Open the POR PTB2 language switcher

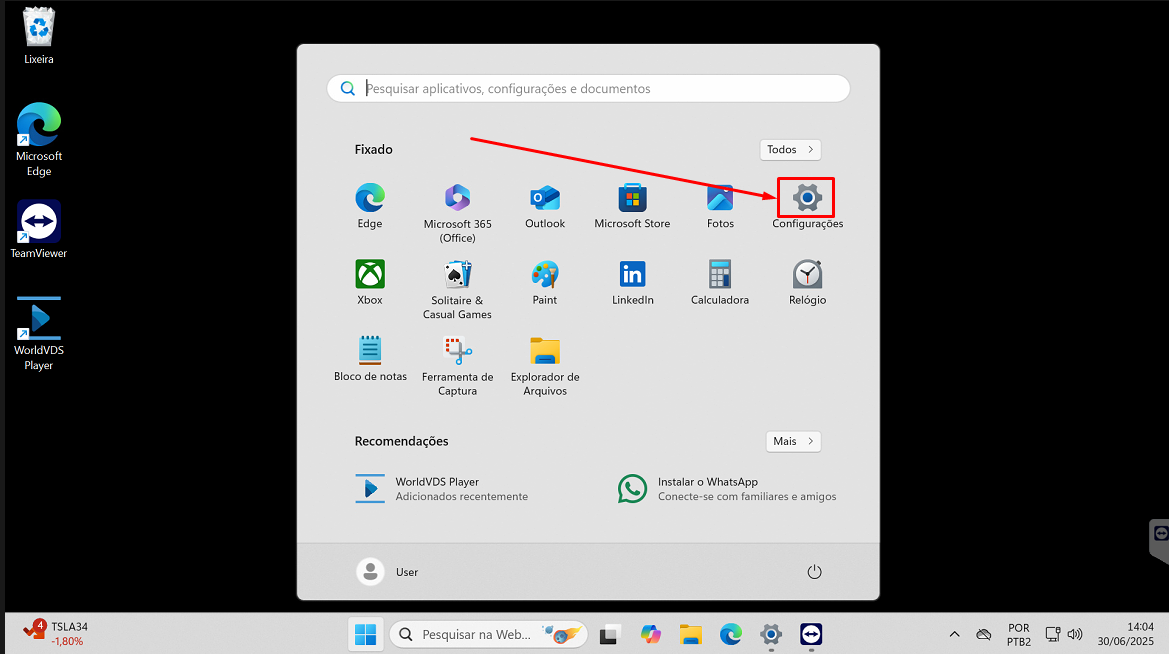tap(1019, 635)
